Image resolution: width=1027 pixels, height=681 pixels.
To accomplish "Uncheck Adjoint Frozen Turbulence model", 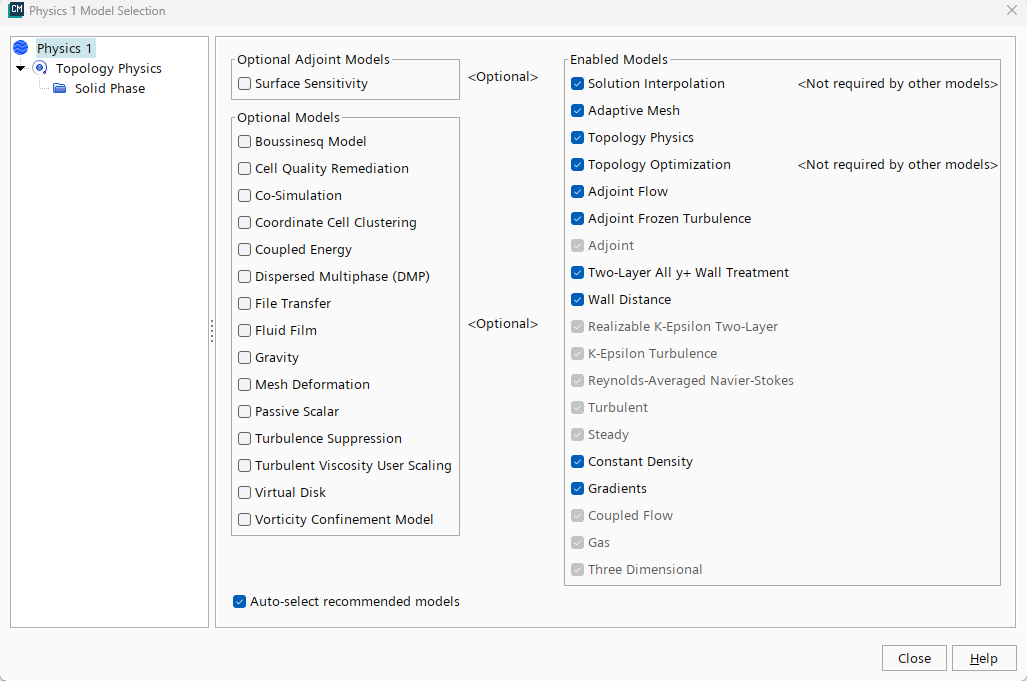I will [x=577, y=219].
